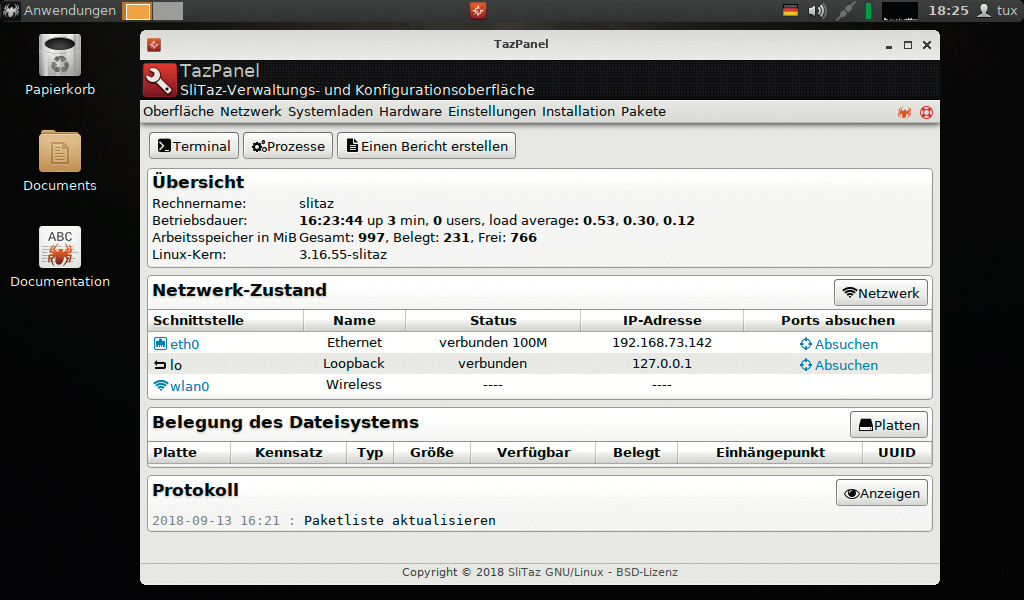Click the Einhängepunkt column header

click(770, 452)
